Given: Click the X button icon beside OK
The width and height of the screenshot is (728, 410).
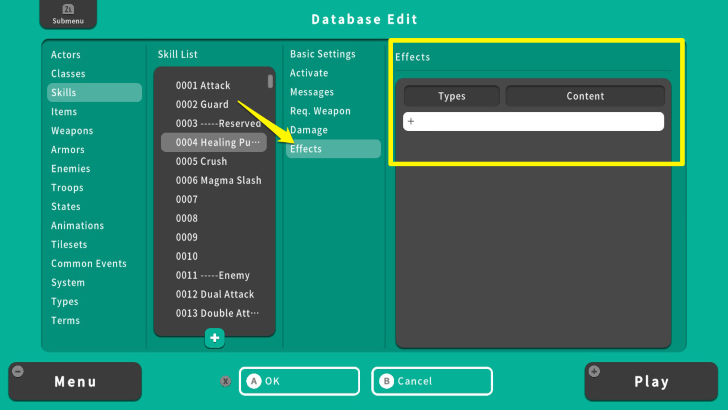Looking at the screenshot, I should click(226, 381).
